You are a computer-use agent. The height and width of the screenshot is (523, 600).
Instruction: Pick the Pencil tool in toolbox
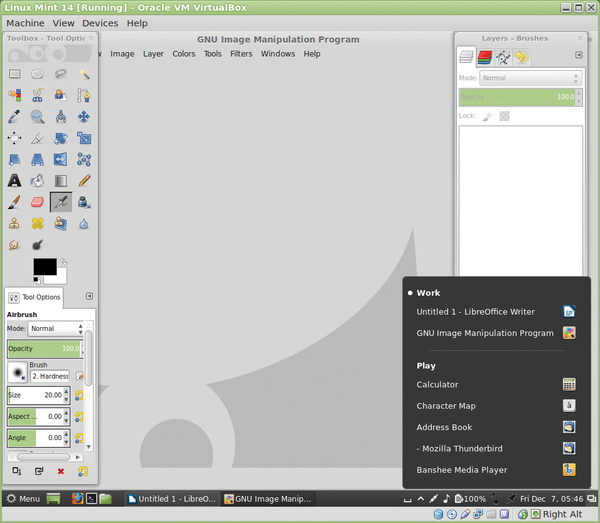tap(84, 180)
